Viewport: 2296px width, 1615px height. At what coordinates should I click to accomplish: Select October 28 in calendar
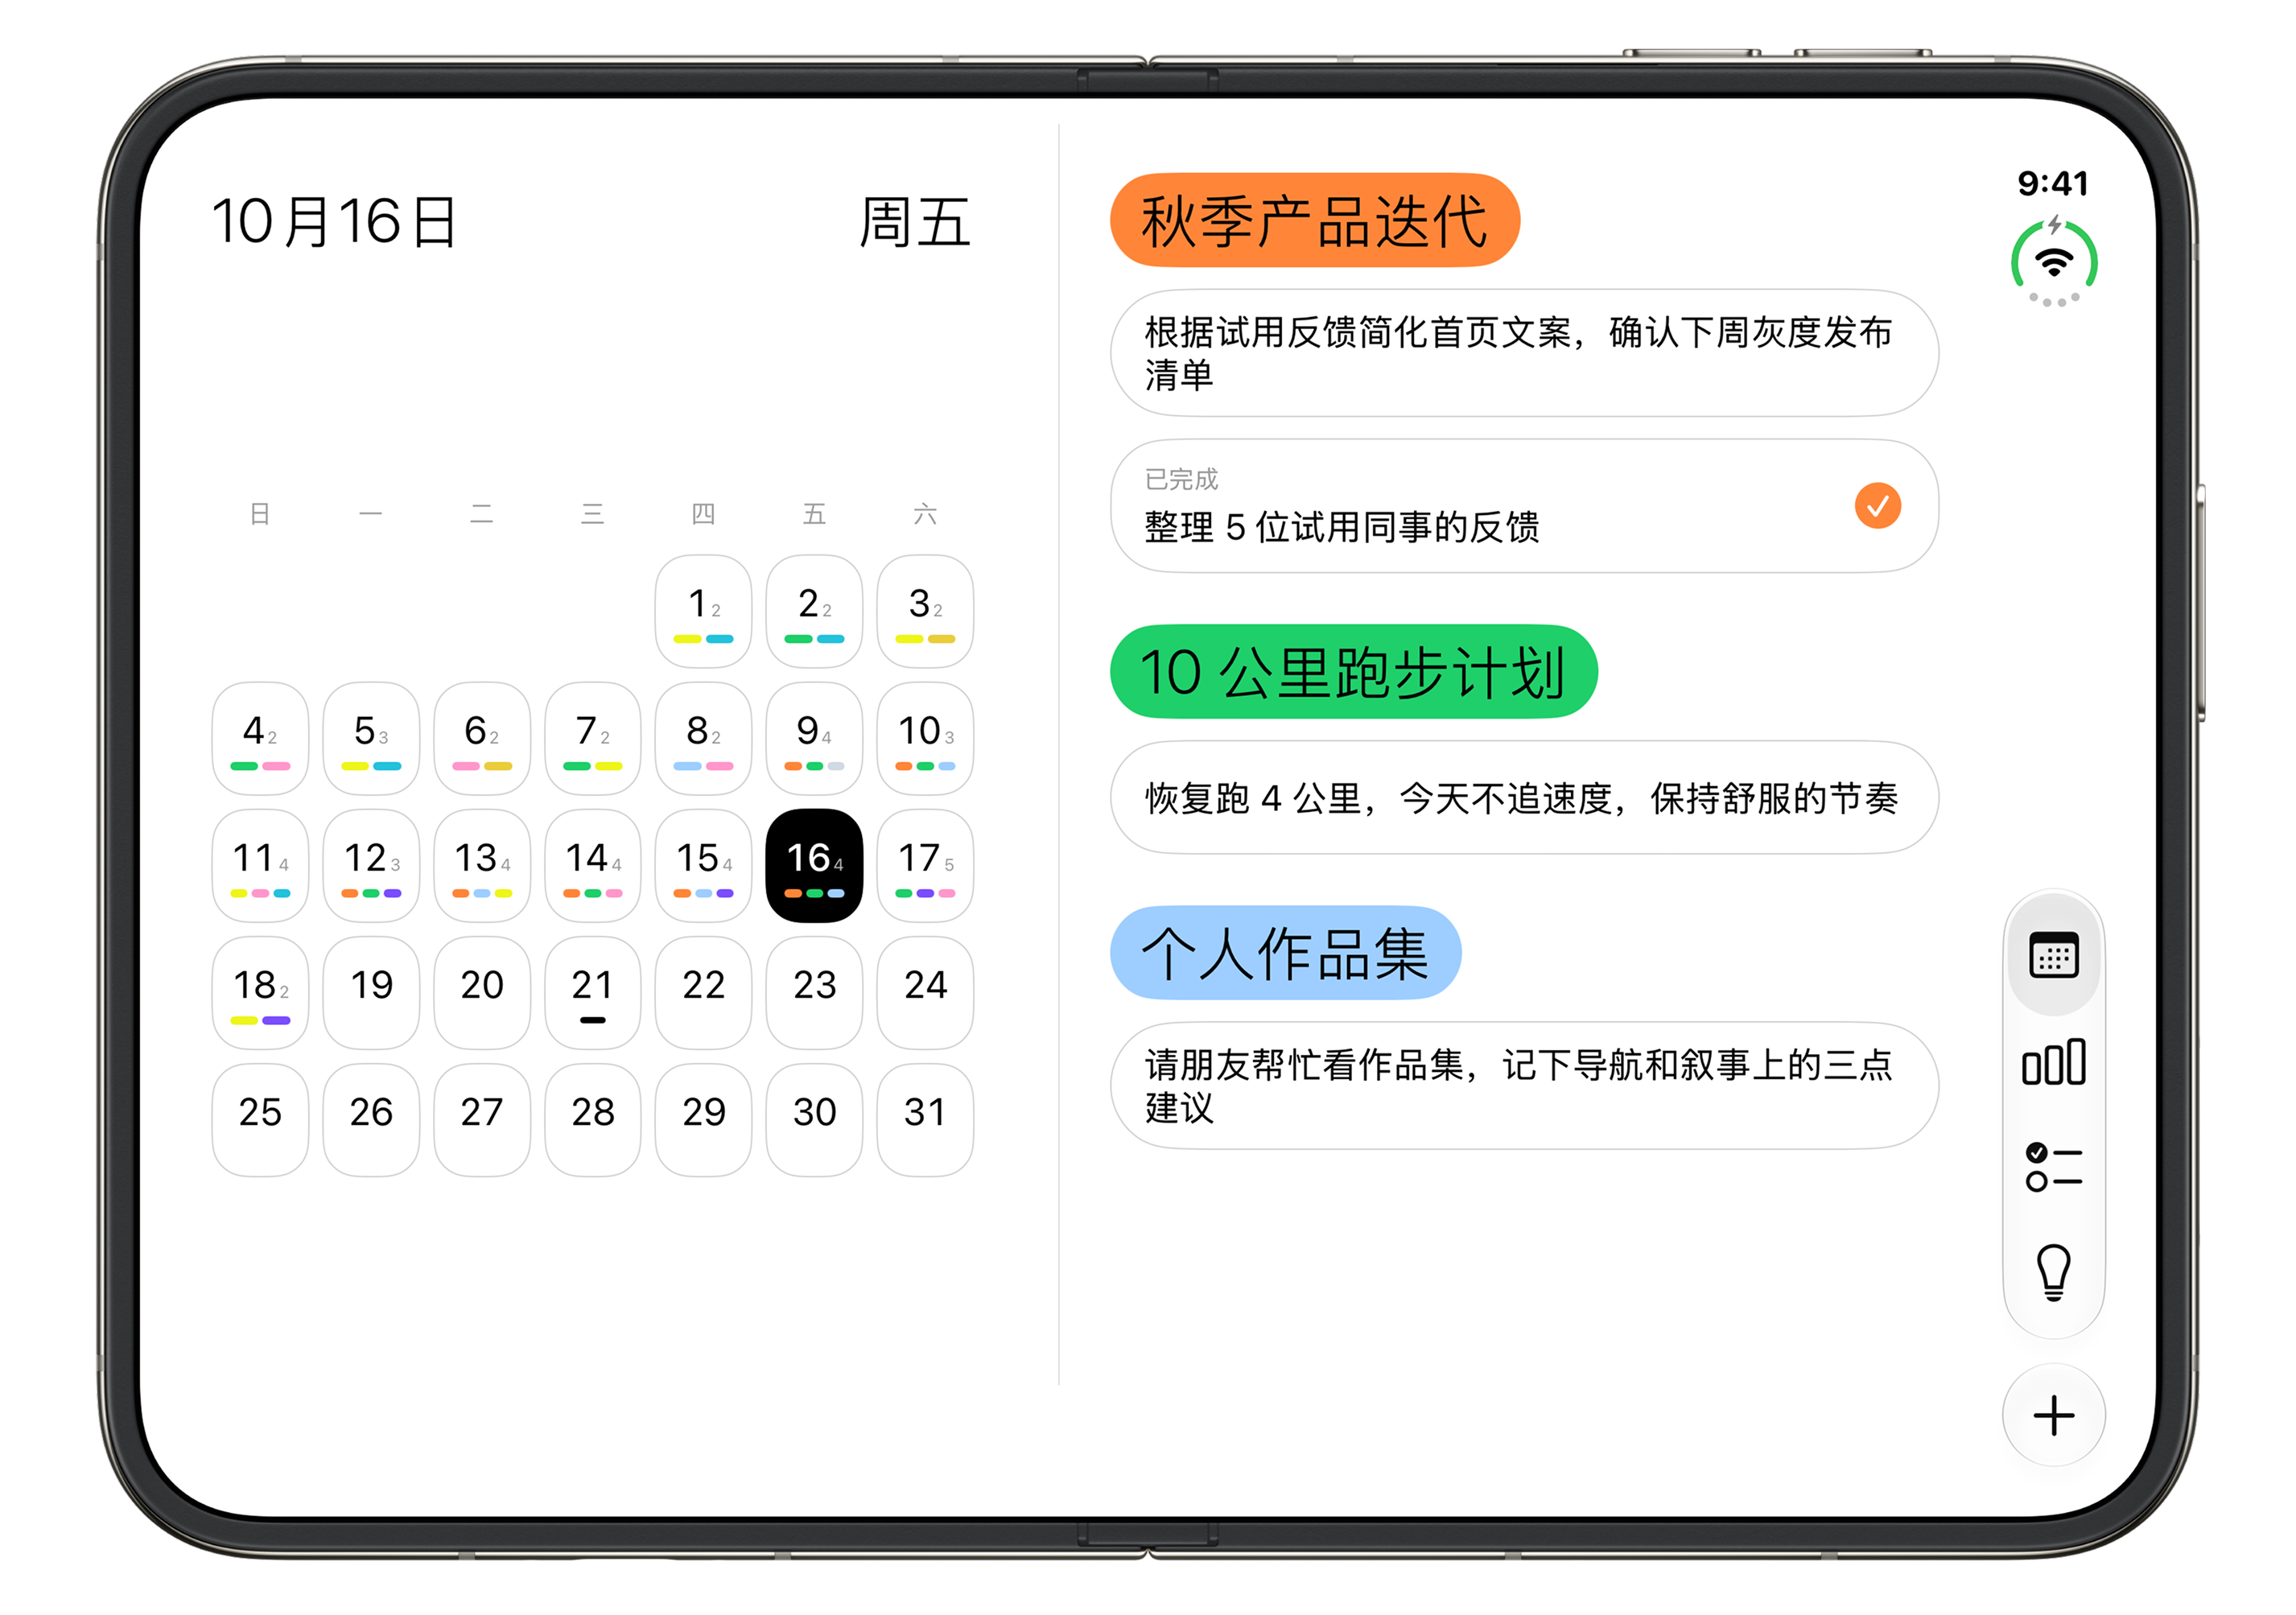pos(592,1119)
